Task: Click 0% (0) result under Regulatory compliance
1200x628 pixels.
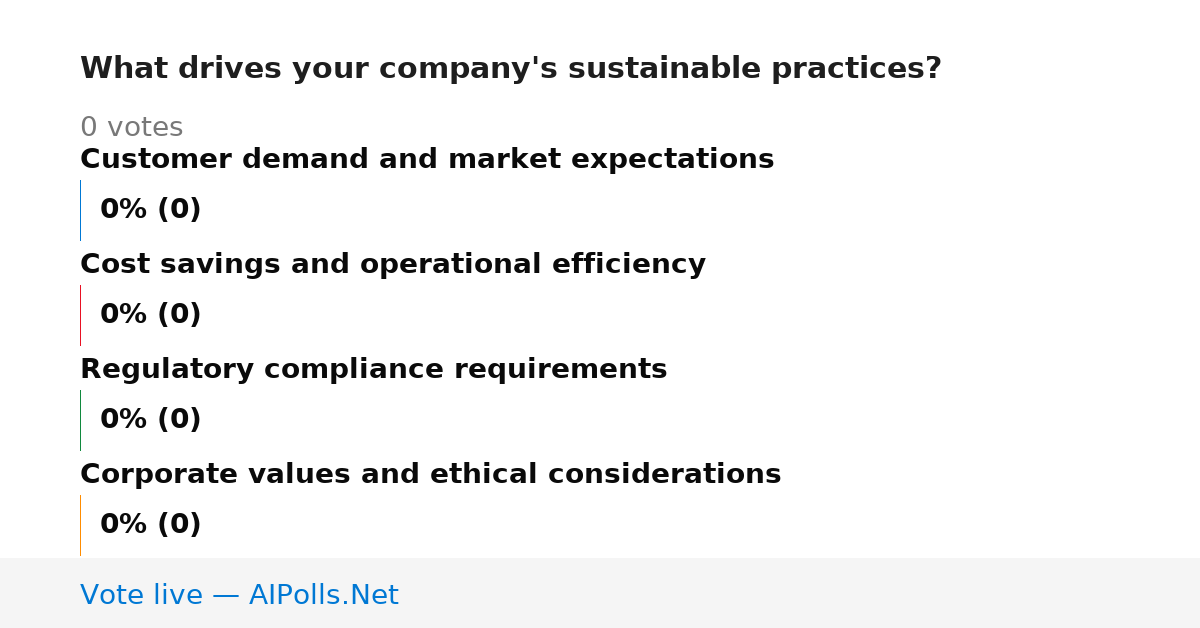Action: [x=150, y=420]
